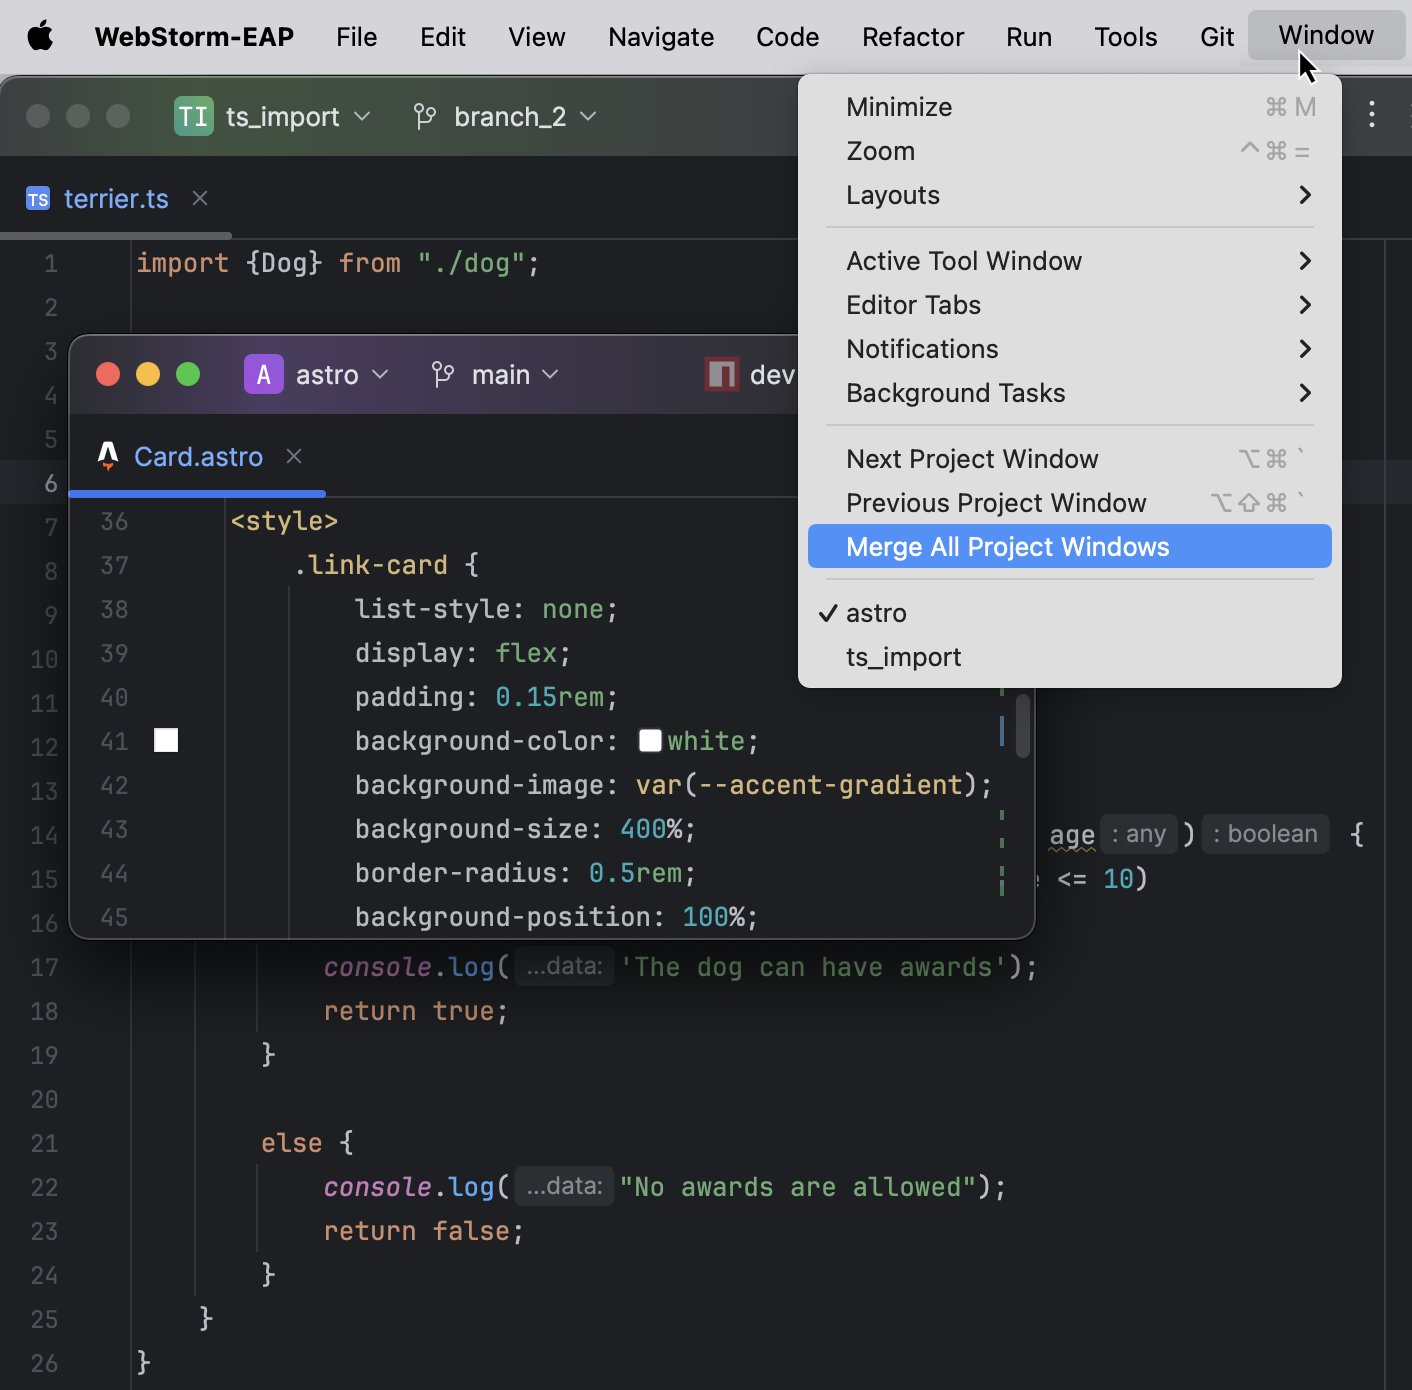This screenshot has width=1412, height=1390.
Task: Click the Git branch icon beside branch_2
Action: click(x=424, y=116)
